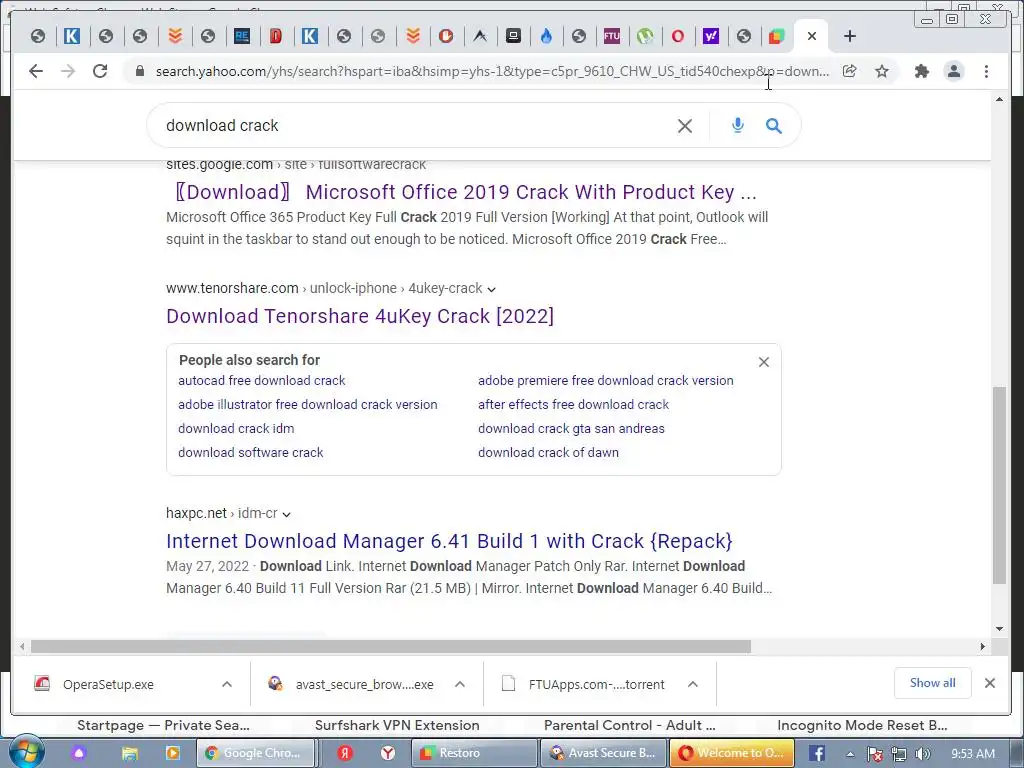Viewport: 1024px width, 768px height.
Task: Click the address bar URL
Action: 492,71
